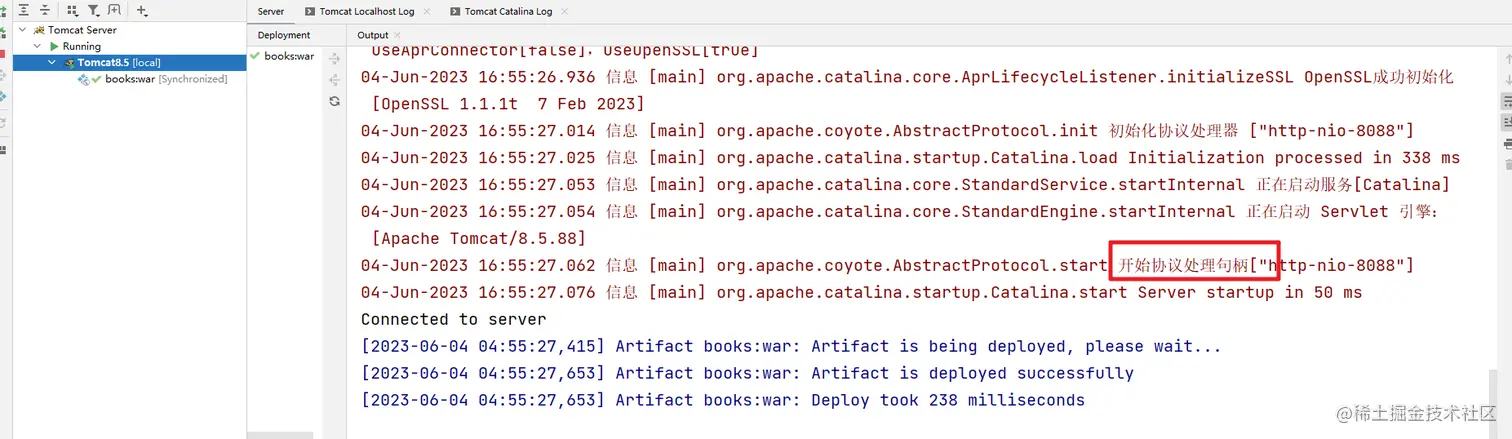The width and height of the screenshot is (1512, 439).
Task: Click the AbstractProtocol.init "http-nio-8088" log line
Action: click(x=887, y=131)
